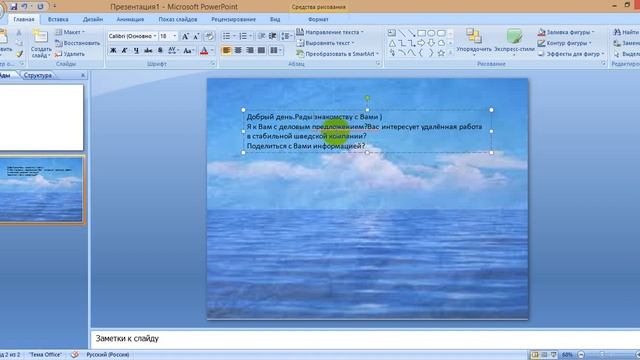Choose the rounded rectangle shape
This screenshot has height=360, width=640.
(x=441, y=33)
